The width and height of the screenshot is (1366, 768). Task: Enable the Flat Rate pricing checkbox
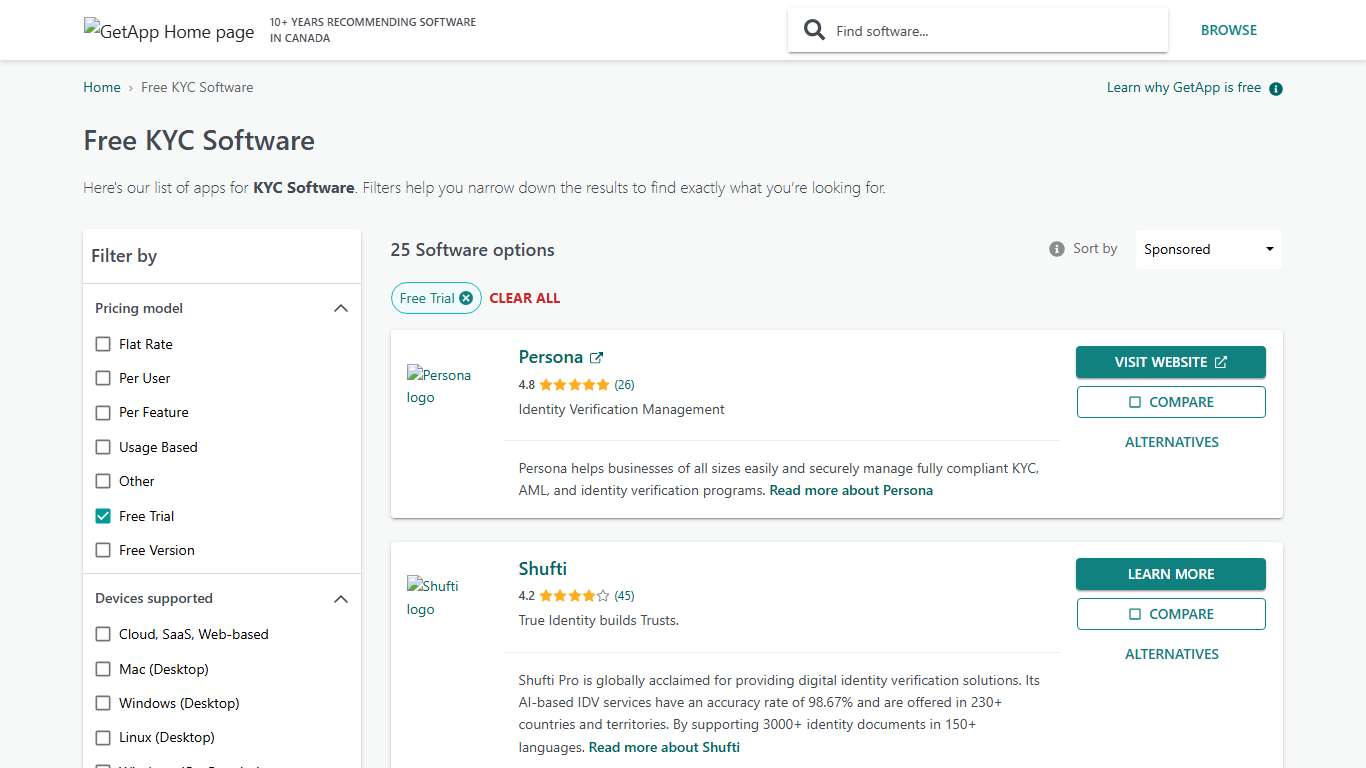coord(103,343)
